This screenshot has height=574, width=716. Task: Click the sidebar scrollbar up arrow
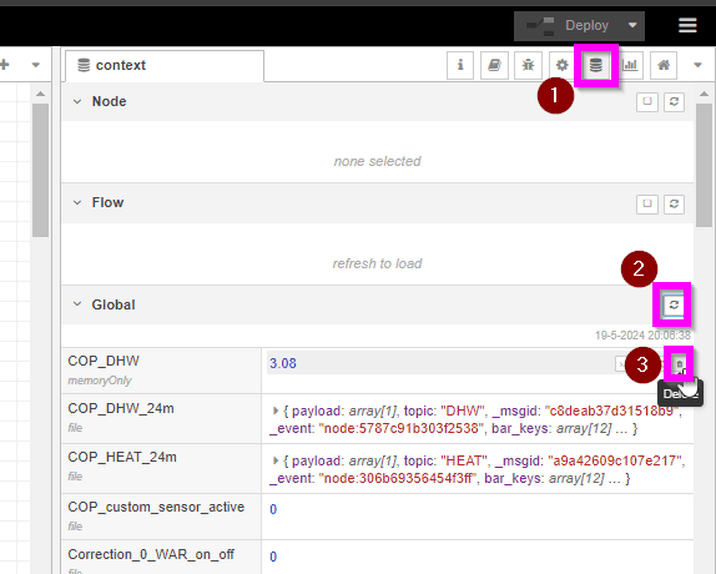pos(704,94)
